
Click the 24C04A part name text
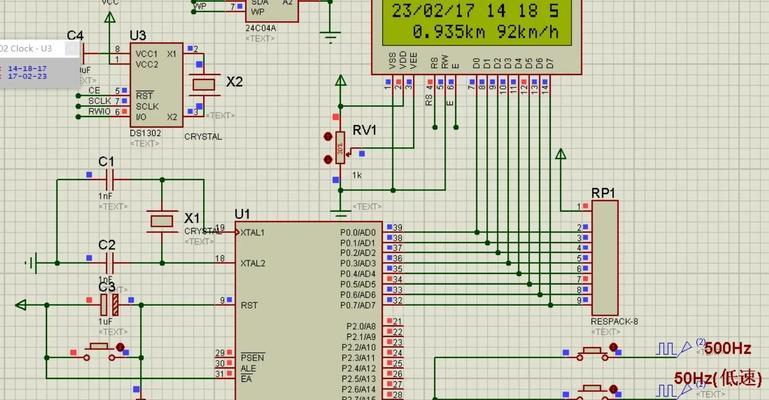click(x=260, y=28)
